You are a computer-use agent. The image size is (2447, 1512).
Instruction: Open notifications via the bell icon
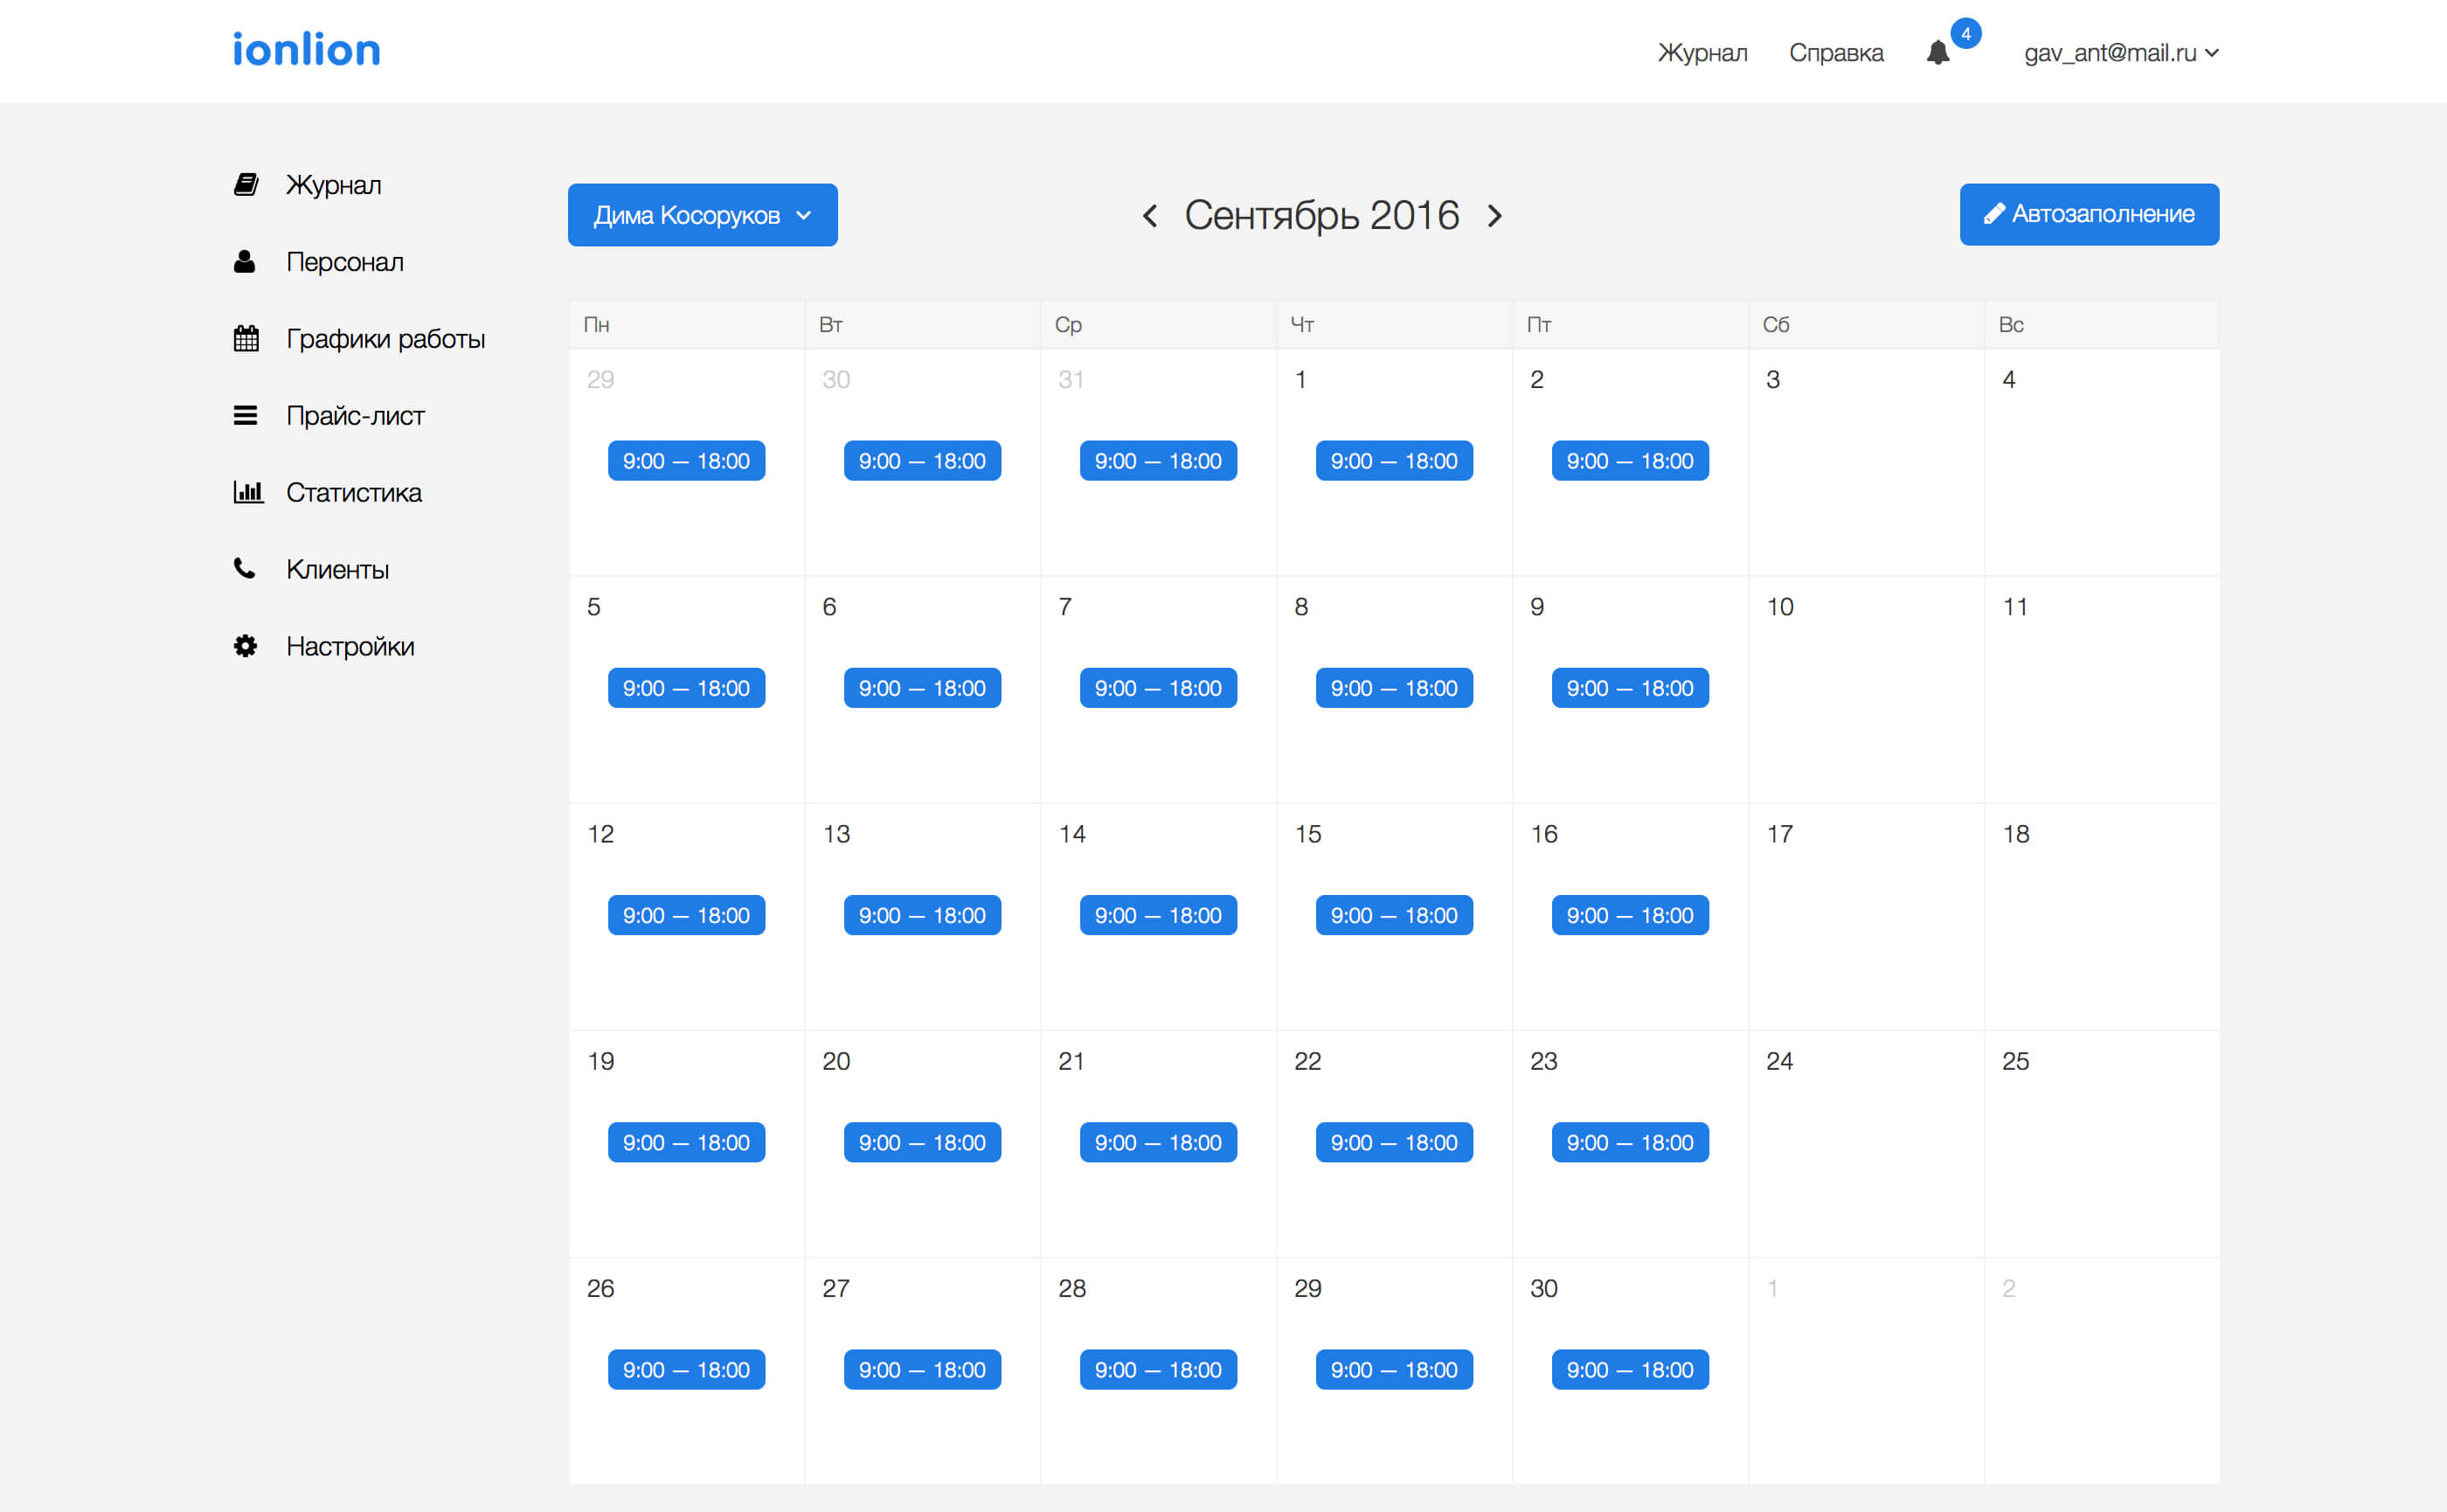point(1937,53)
